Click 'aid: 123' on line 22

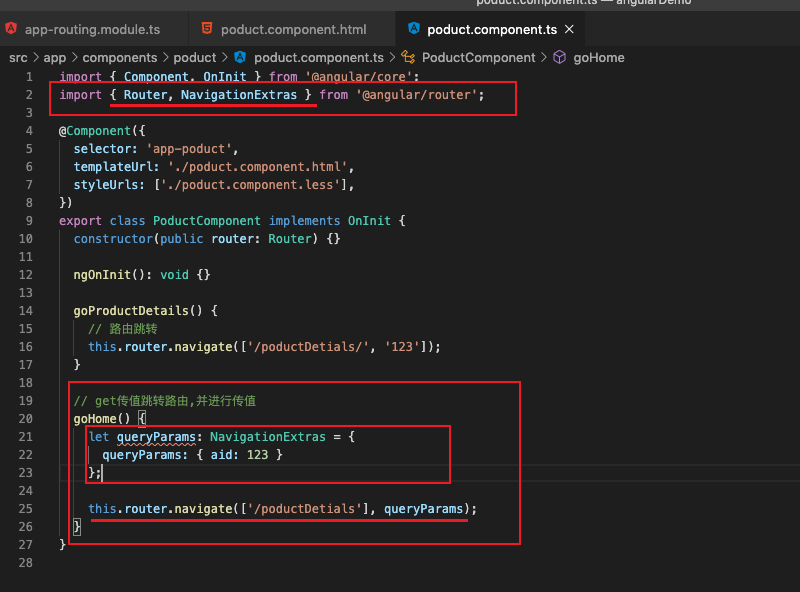click(x=239, y=455)
